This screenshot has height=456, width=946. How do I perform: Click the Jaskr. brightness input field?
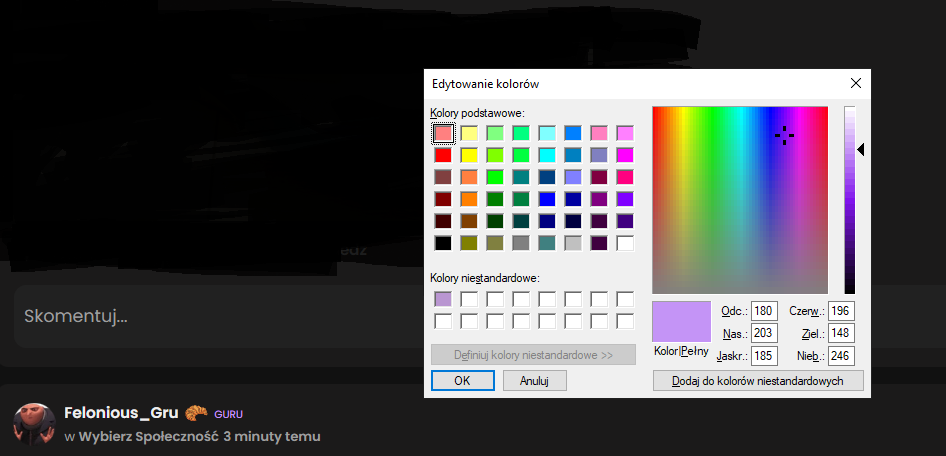point(765,355)
